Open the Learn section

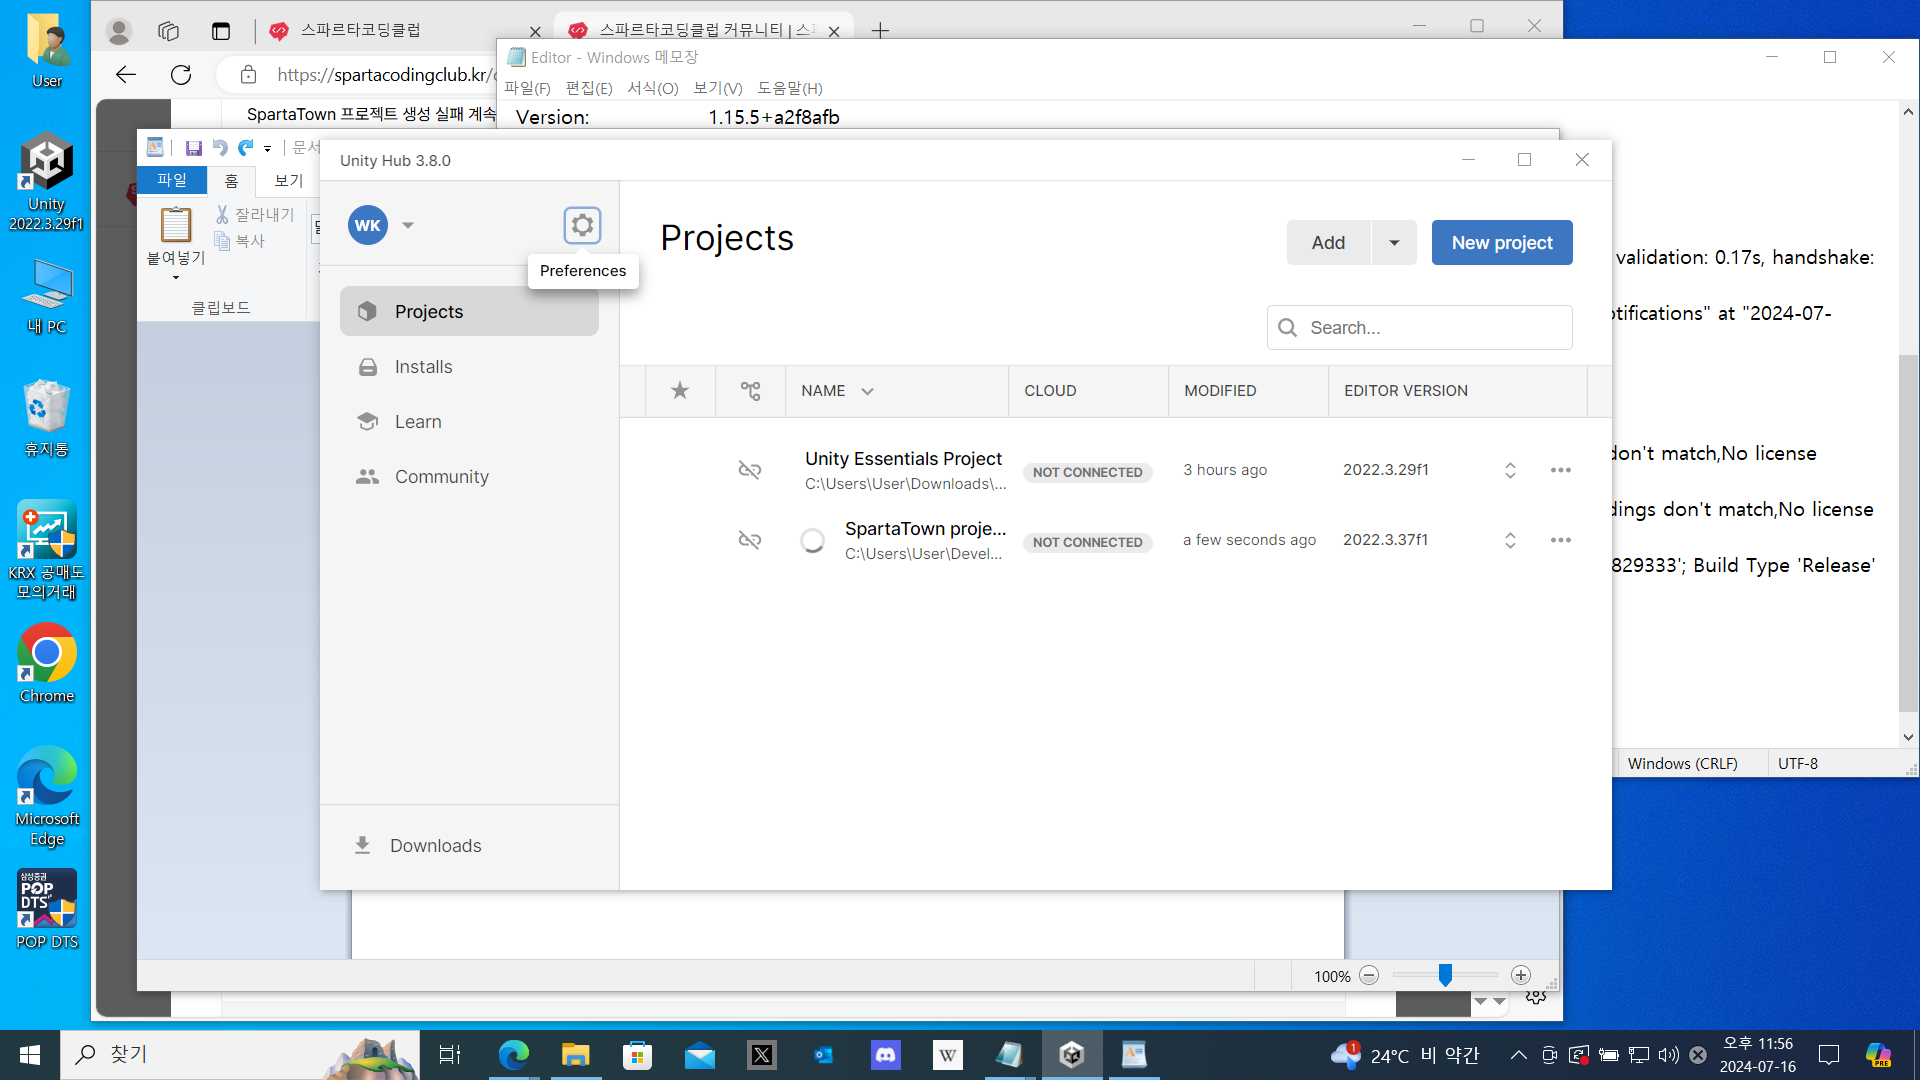point(469,422)
